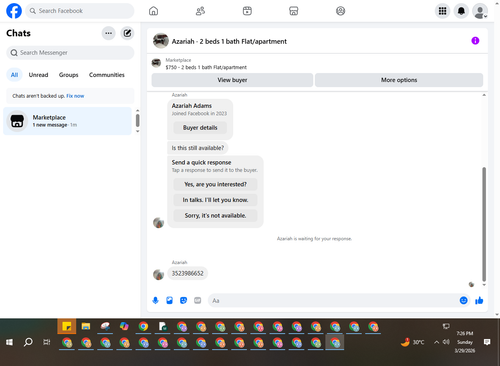This screenshot has height=366, width=500.
Task: Switch to the Groups chats tab
Action: [x=68, y=75]
